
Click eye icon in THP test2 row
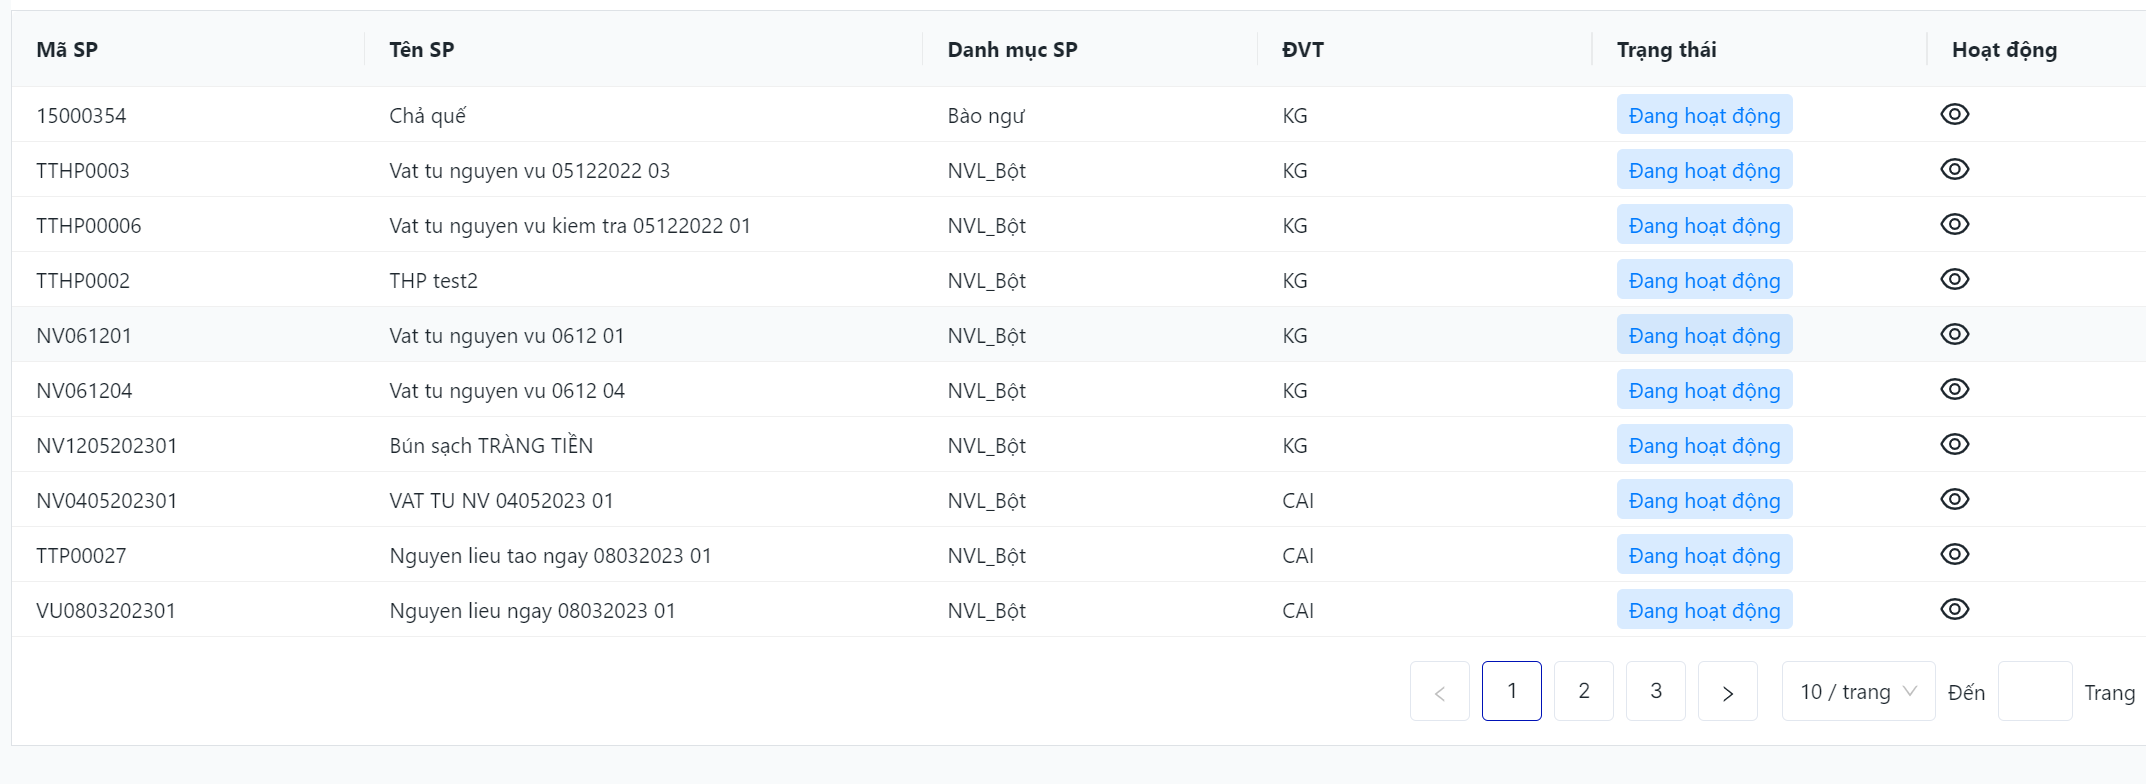point(1954,280)
